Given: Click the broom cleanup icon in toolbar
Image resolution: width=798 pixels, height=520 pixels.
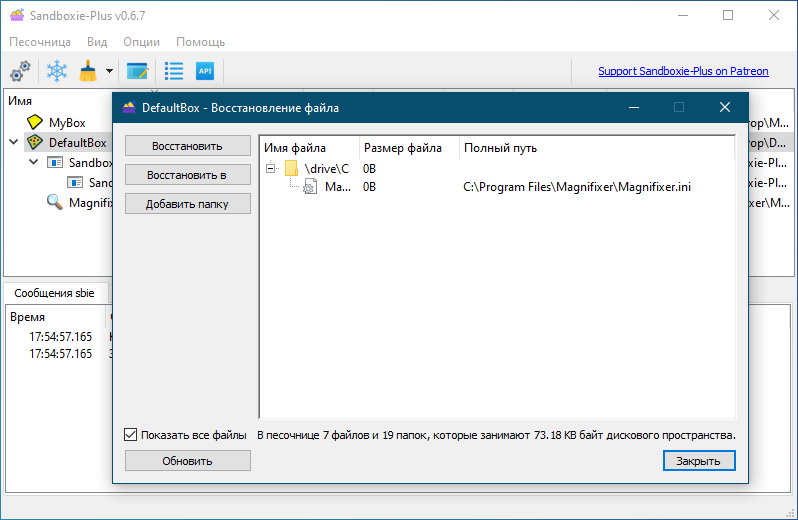Looking at the screenshot, I should point(88,71).
